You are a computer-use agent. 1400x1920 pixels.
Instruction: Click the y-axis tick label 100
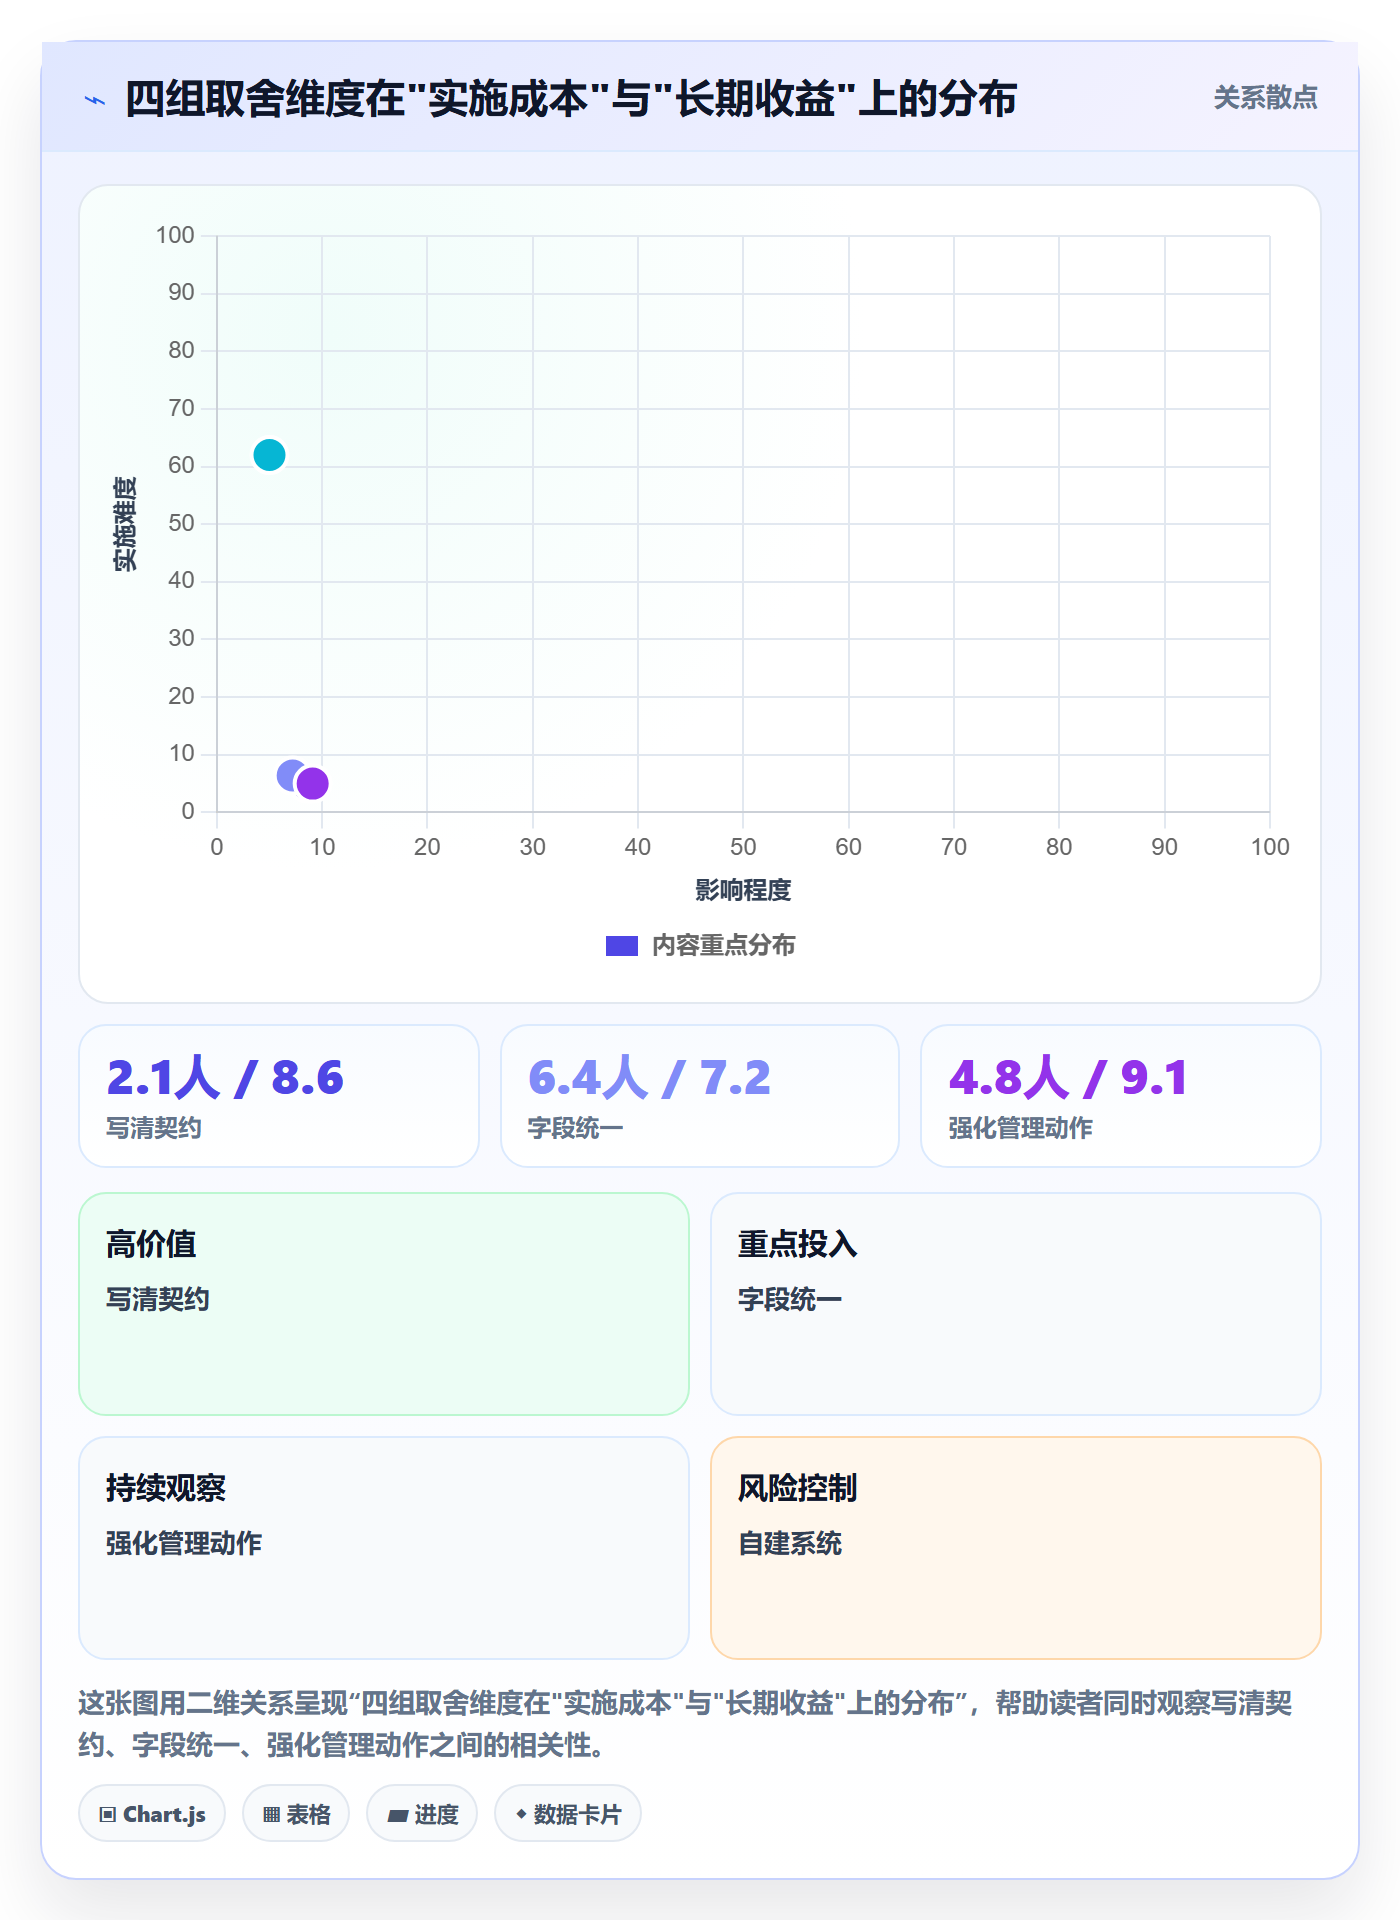point(175,235)
